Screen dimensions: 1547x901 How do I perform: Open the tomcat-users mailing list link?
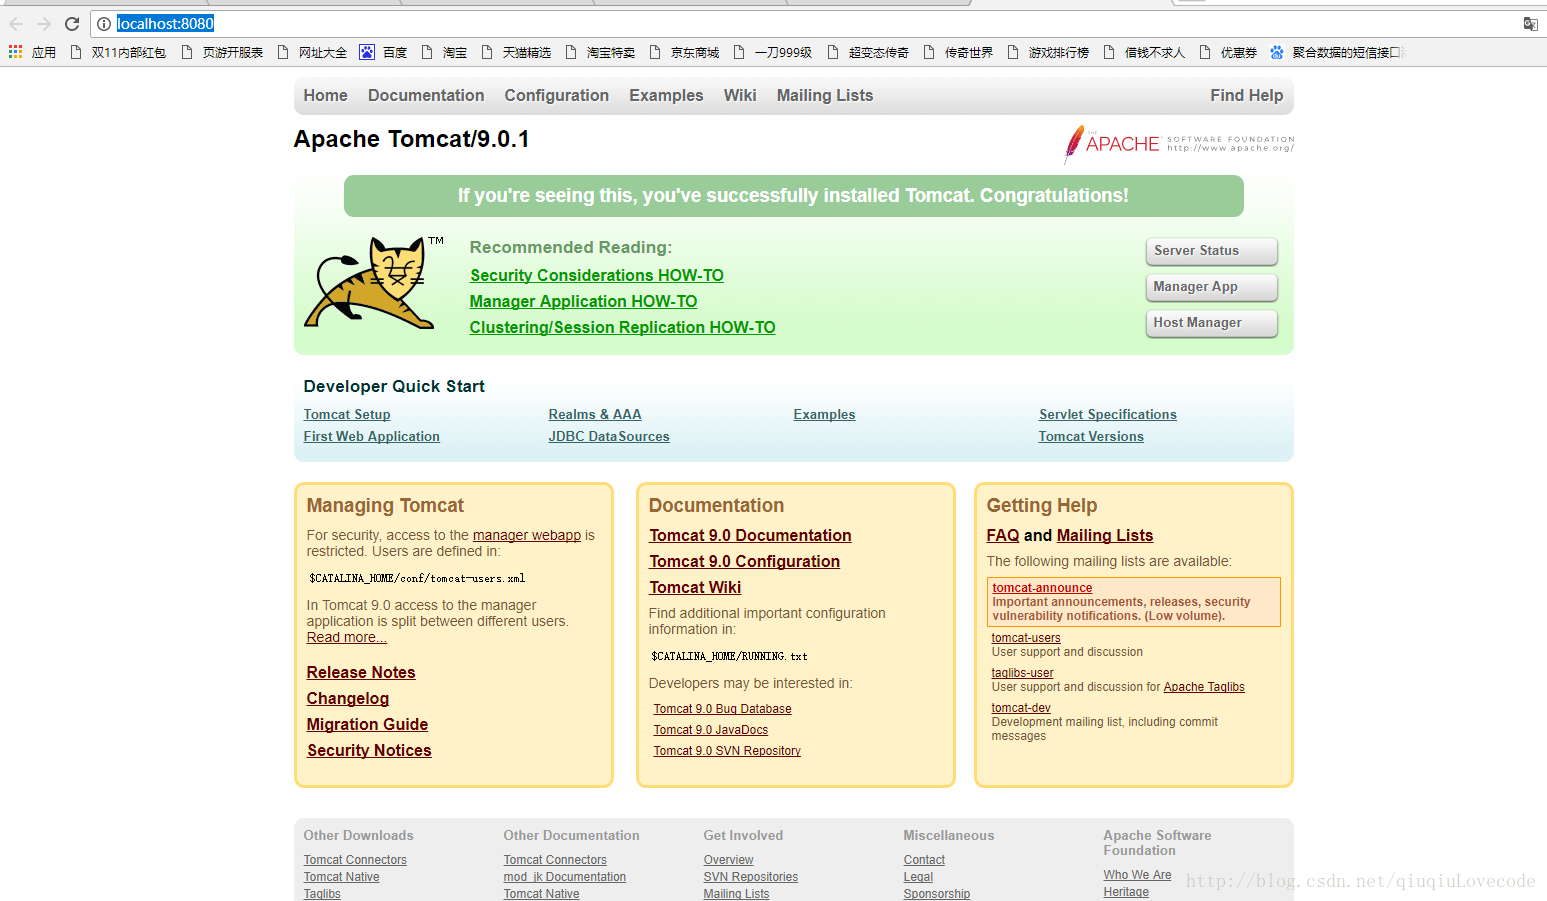point(1026,638)
